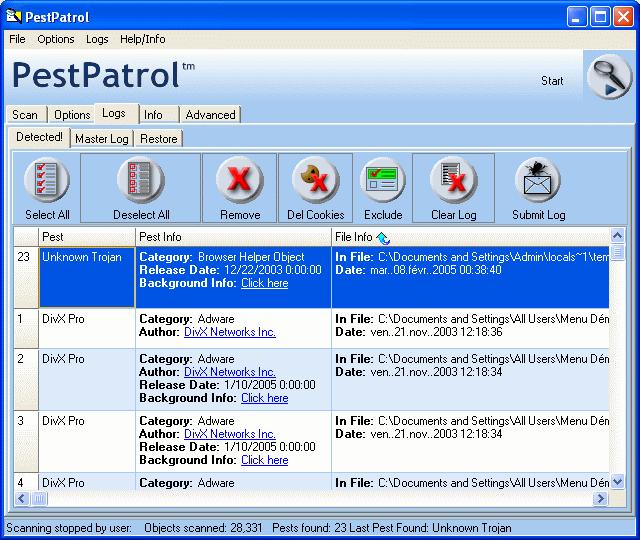Click Scanning stopped by user status text
This screenshot has width=640, height=540.
pos(69,528)
